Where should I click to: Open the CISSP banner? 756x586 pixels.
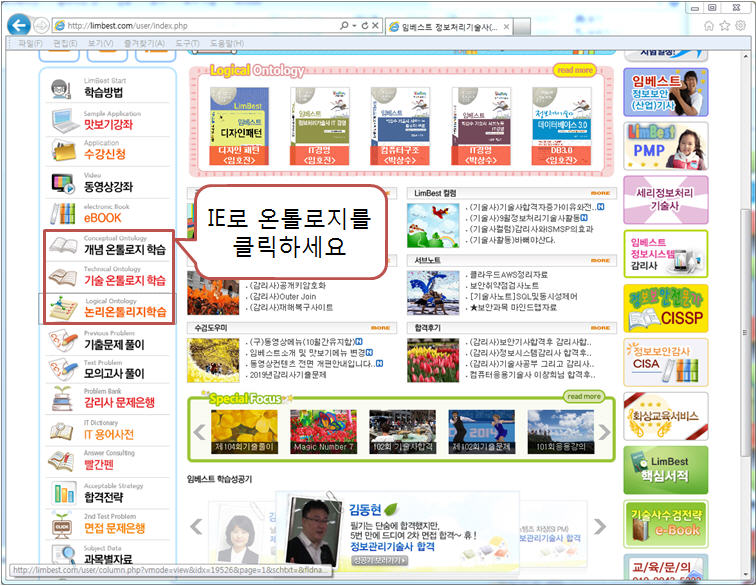pyautogui.click(x=665, y=308)
